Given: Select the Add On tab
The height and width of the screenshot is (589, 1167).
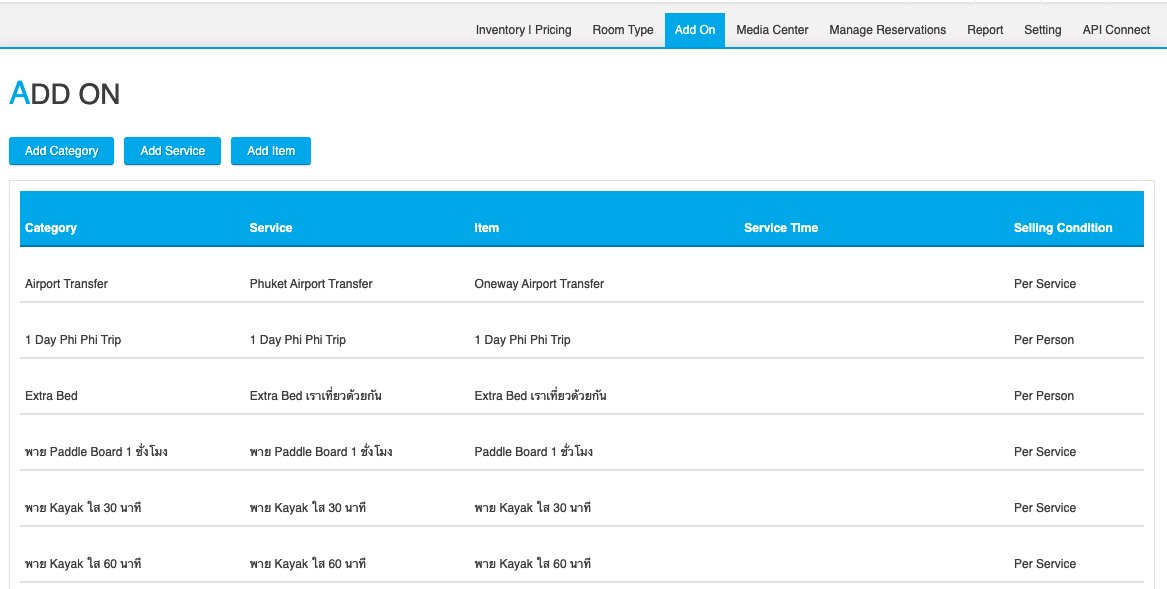Looking at the screenshot, I should tap(694, 30).
